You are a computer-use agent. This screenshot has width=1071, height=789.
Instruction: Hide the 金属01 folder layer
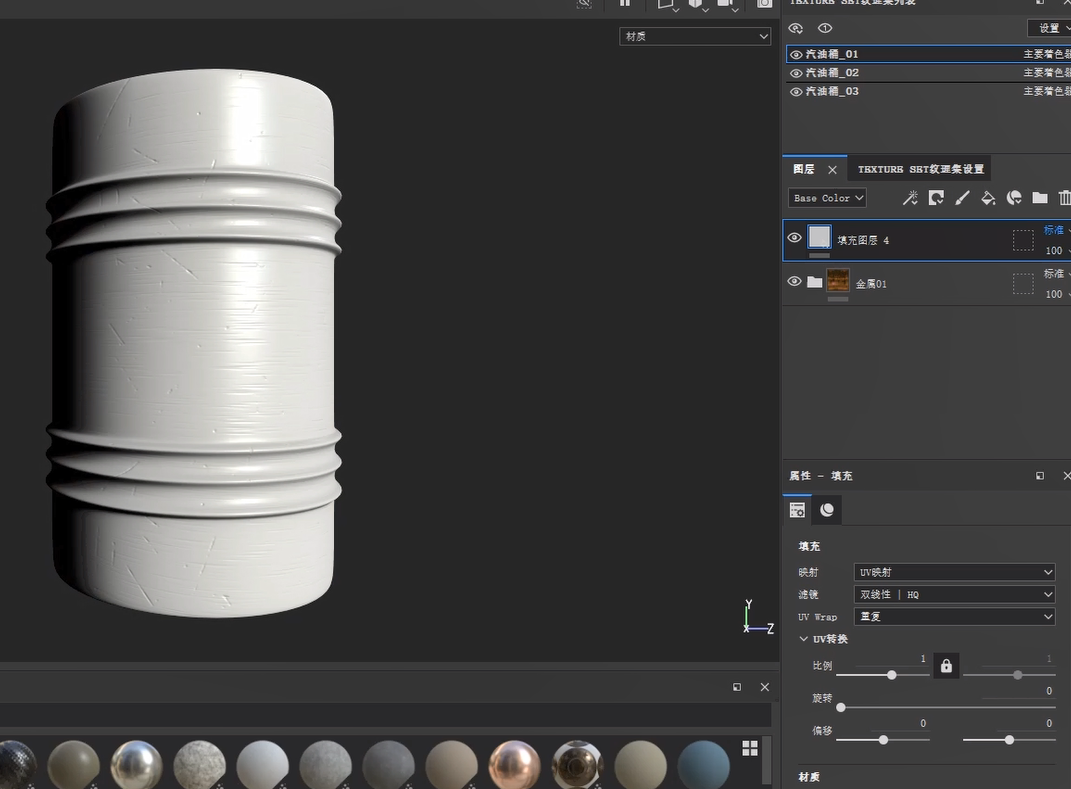(x=795, y=282)
